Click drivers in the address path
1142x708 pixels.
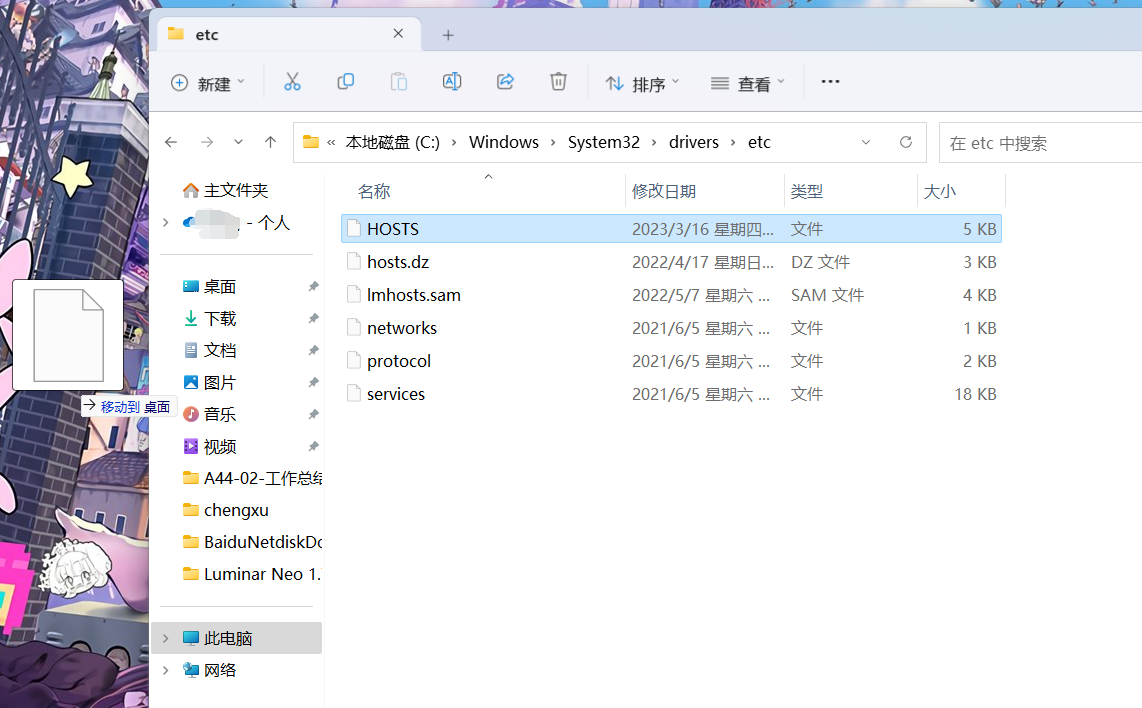(694, 142)
